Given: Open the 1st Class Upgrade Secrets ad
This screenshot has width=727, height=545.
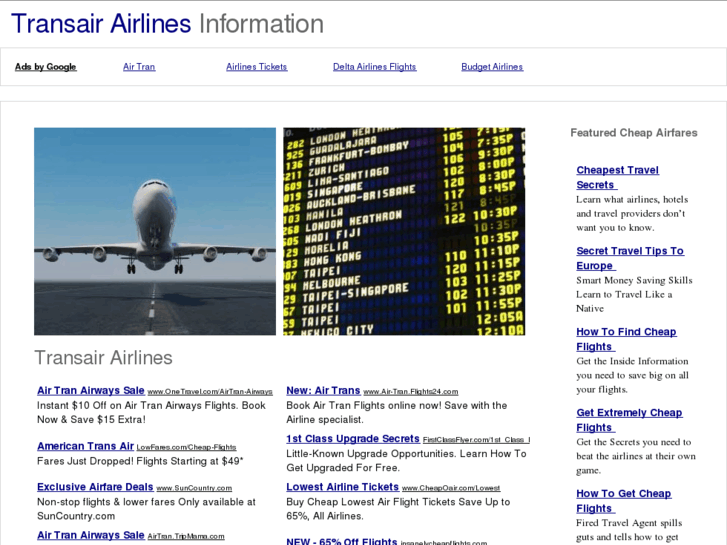Looking at the screenshot, I should (x=353, y=439).
